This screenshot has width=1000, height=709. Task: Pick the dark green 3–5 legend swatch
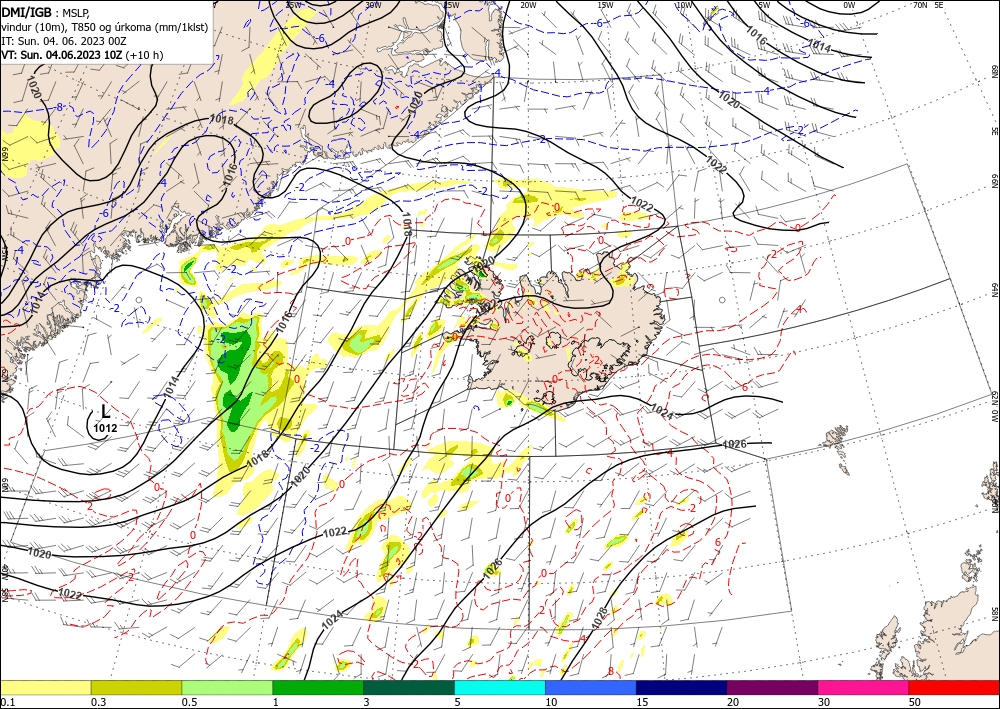(x=409, y=687)
